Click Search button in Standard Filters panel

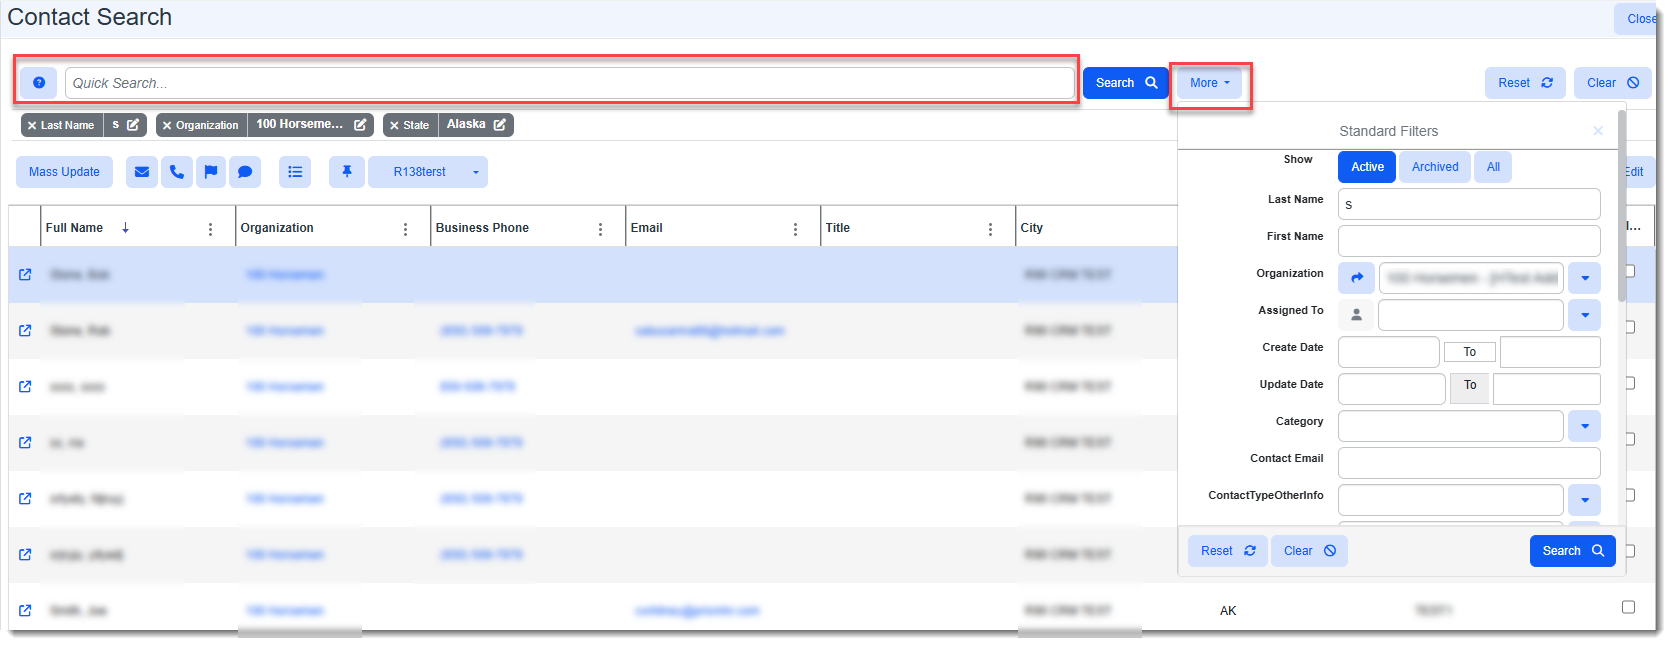click(x=1572, y=551)
